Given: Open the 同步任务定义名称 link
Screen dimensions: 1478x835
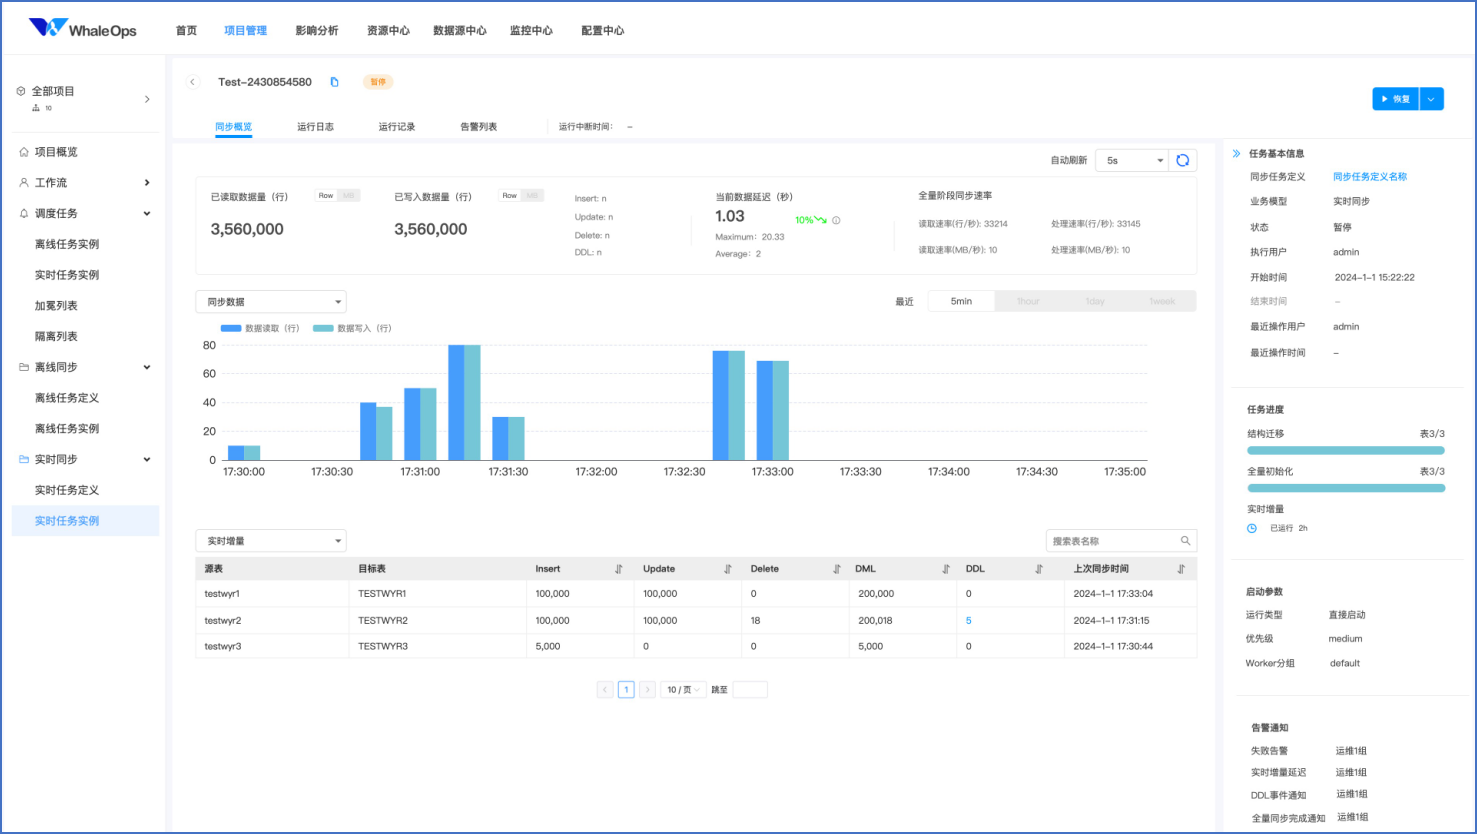Looking at the screenshot, I should click(x=1370, y=177).
